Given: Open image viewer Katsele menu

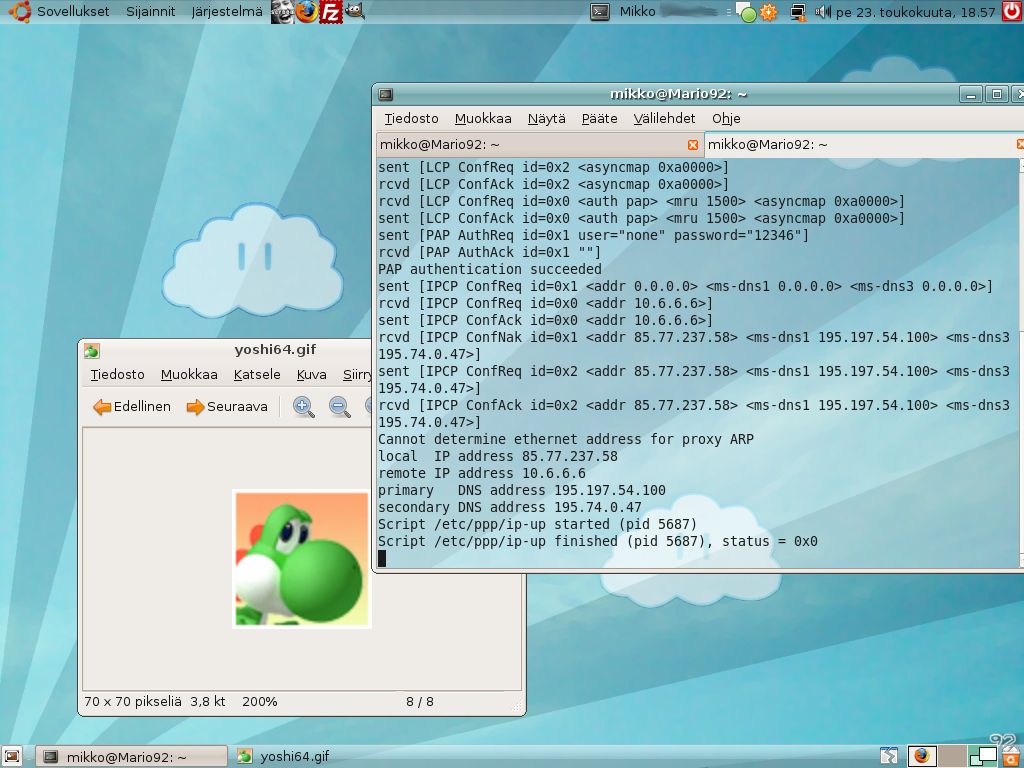Looking at the screenshot, I should pyautogui.click(x=257, y=374).
